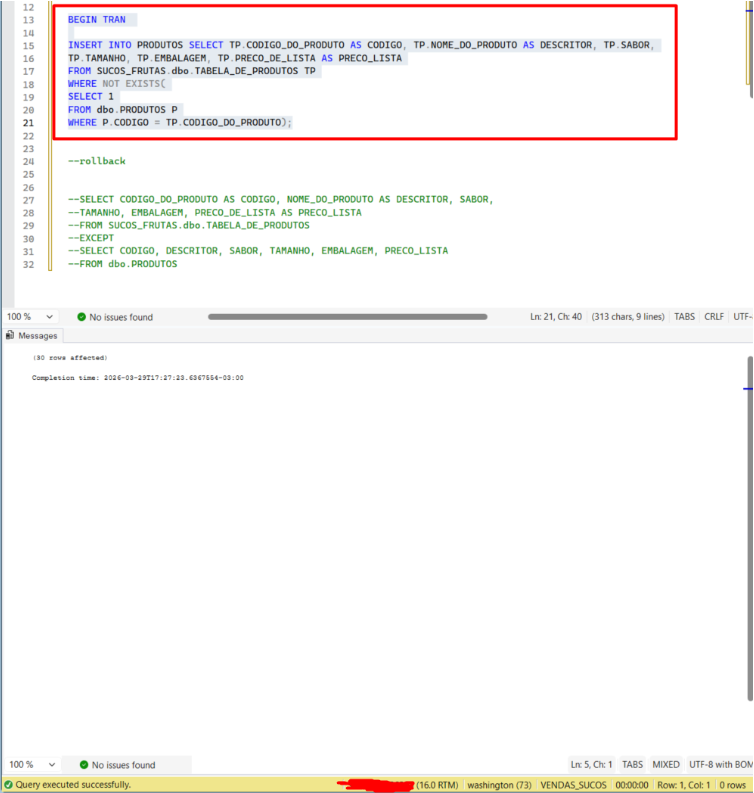Click the washington (73) login entry
Viewport: 754px width, 793px height.
point(499,784)
